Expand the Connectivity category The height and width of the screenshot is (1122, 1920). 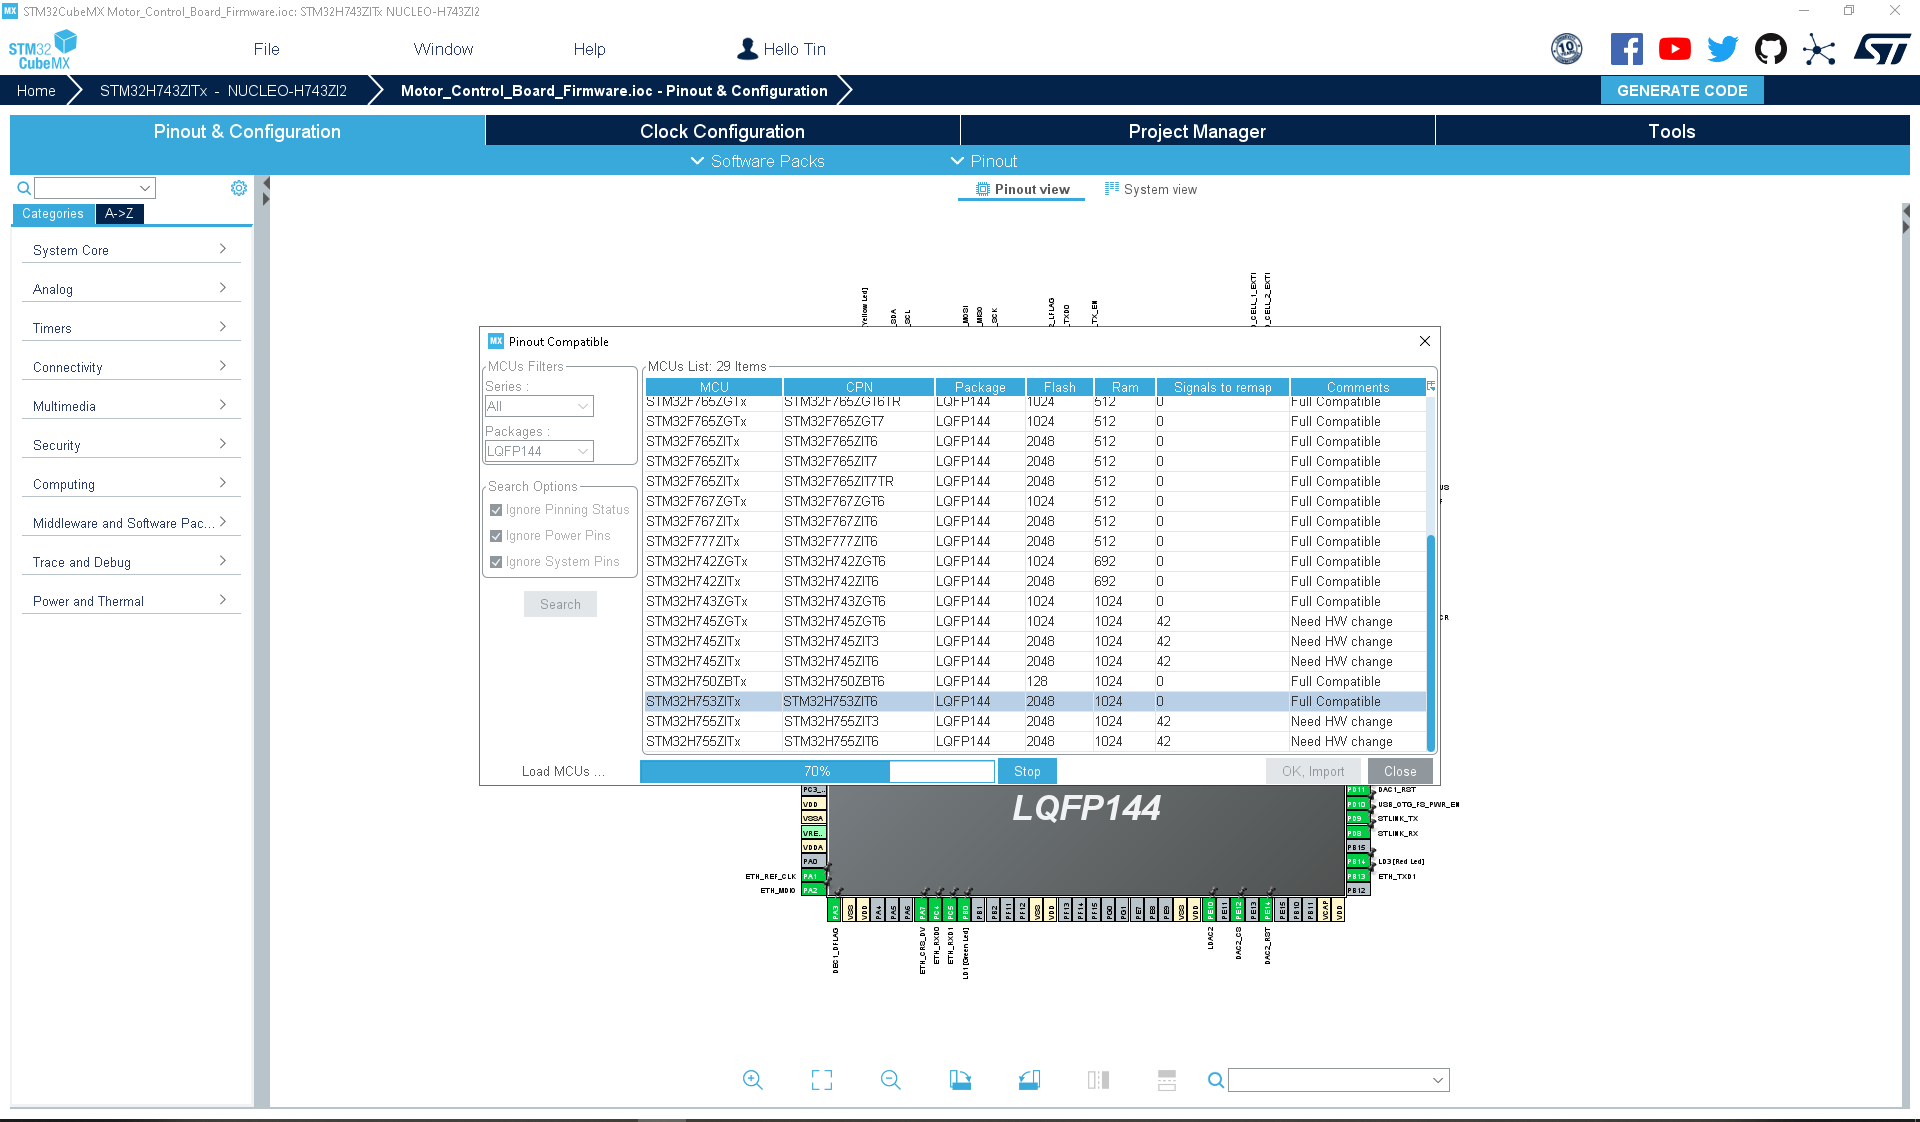click(x=131, y=367)
